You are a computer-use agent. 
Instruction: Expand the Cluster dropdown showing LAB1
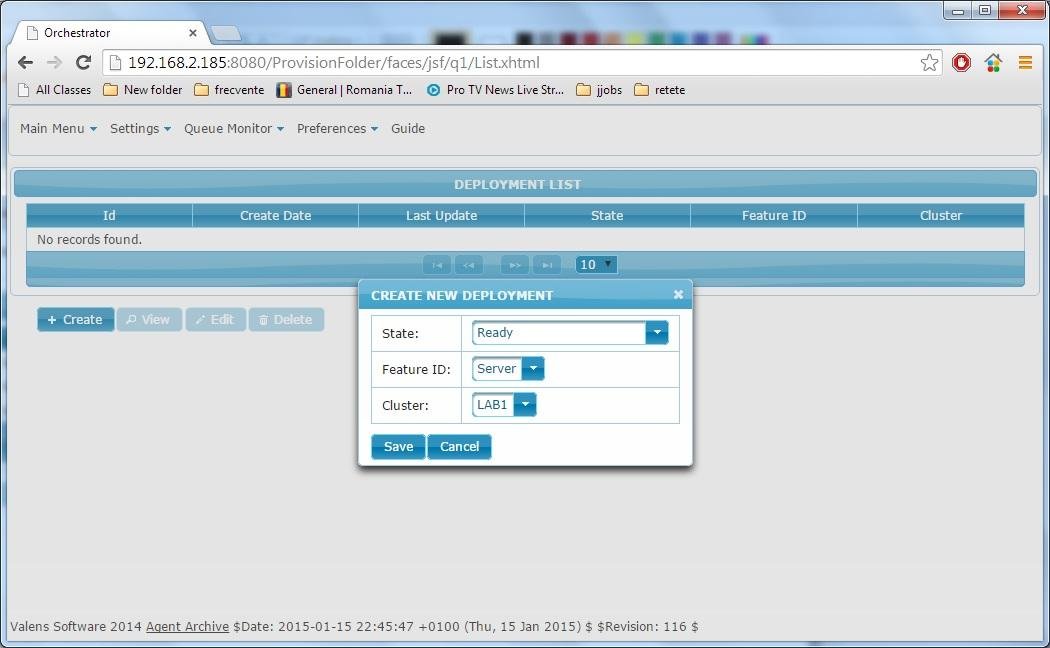pyautogui.click(x=525, y=404)
